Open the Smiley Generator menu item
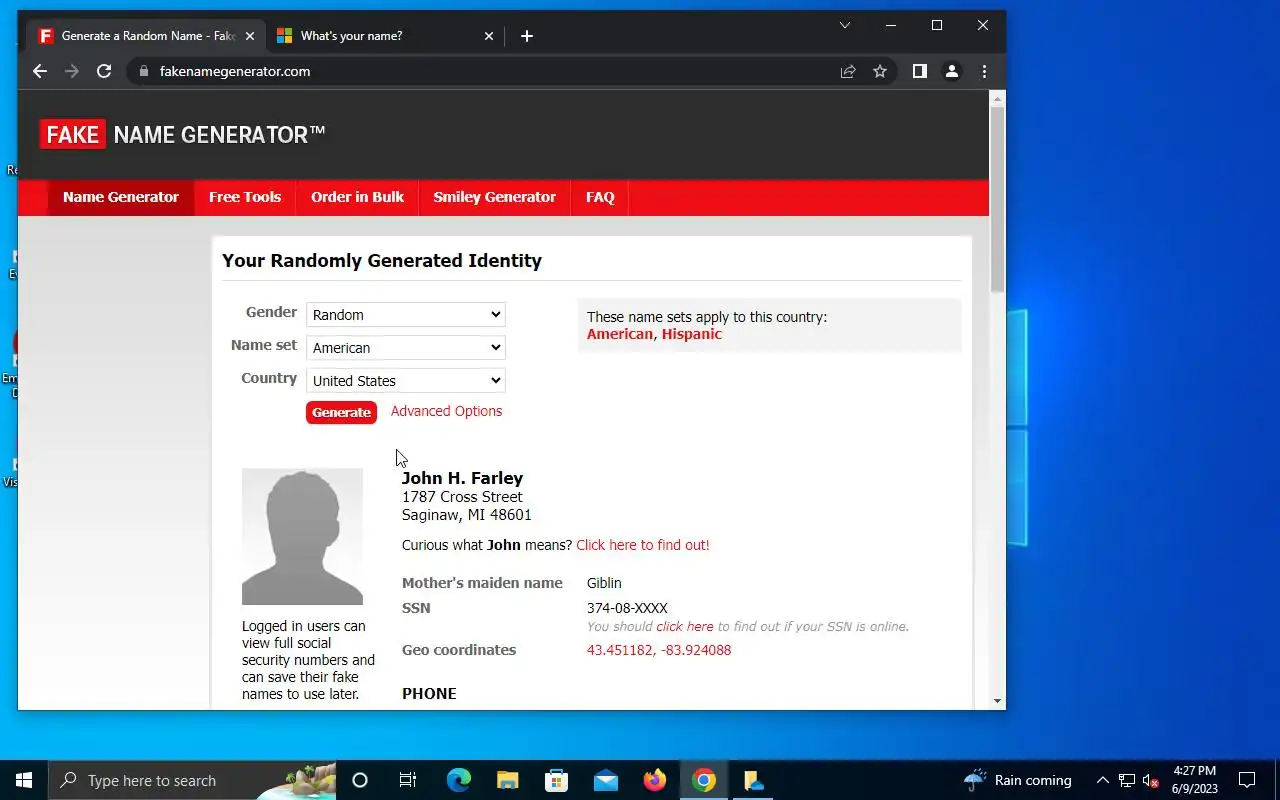 (494, 197)
